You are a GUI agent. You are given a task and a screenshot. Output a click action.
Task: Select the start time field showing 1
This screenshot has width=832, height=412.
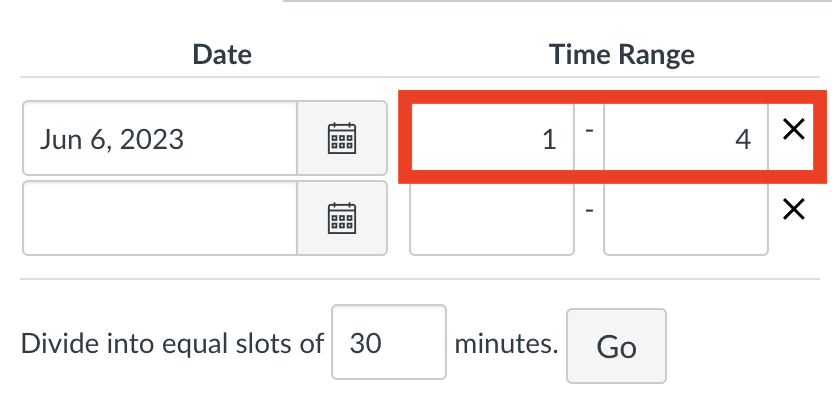tap(492, 138)
